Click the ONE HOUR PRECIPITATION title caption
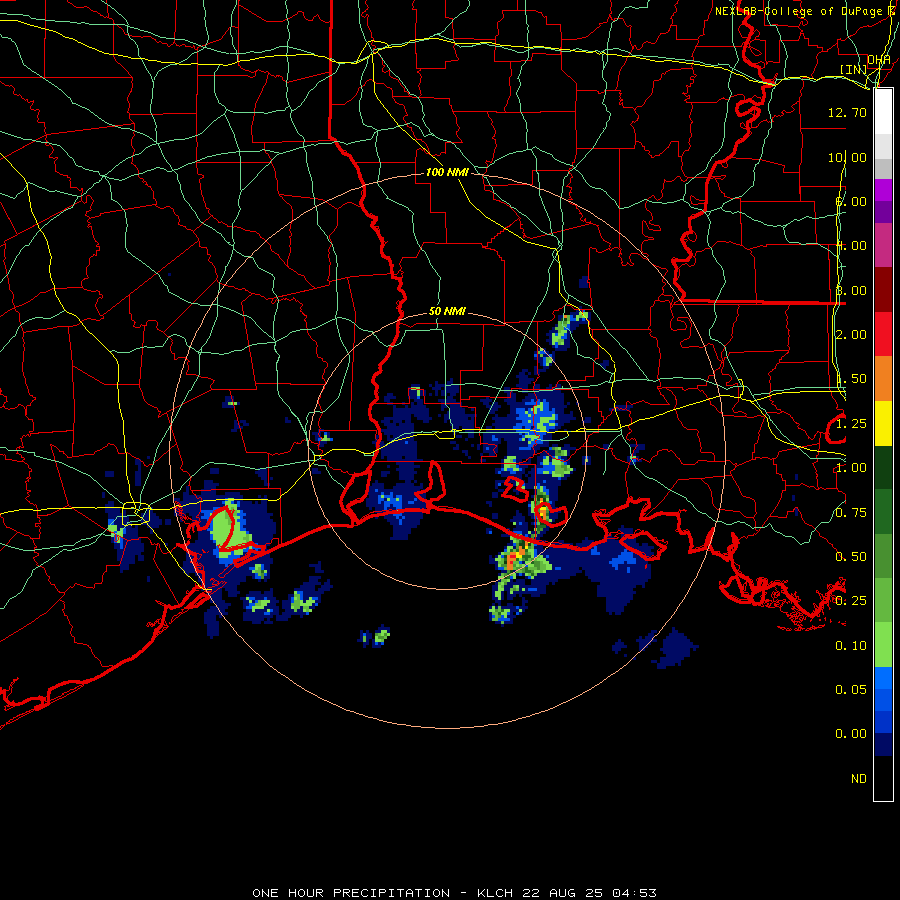This screenshot has height=900, width=900. (454, 893)
